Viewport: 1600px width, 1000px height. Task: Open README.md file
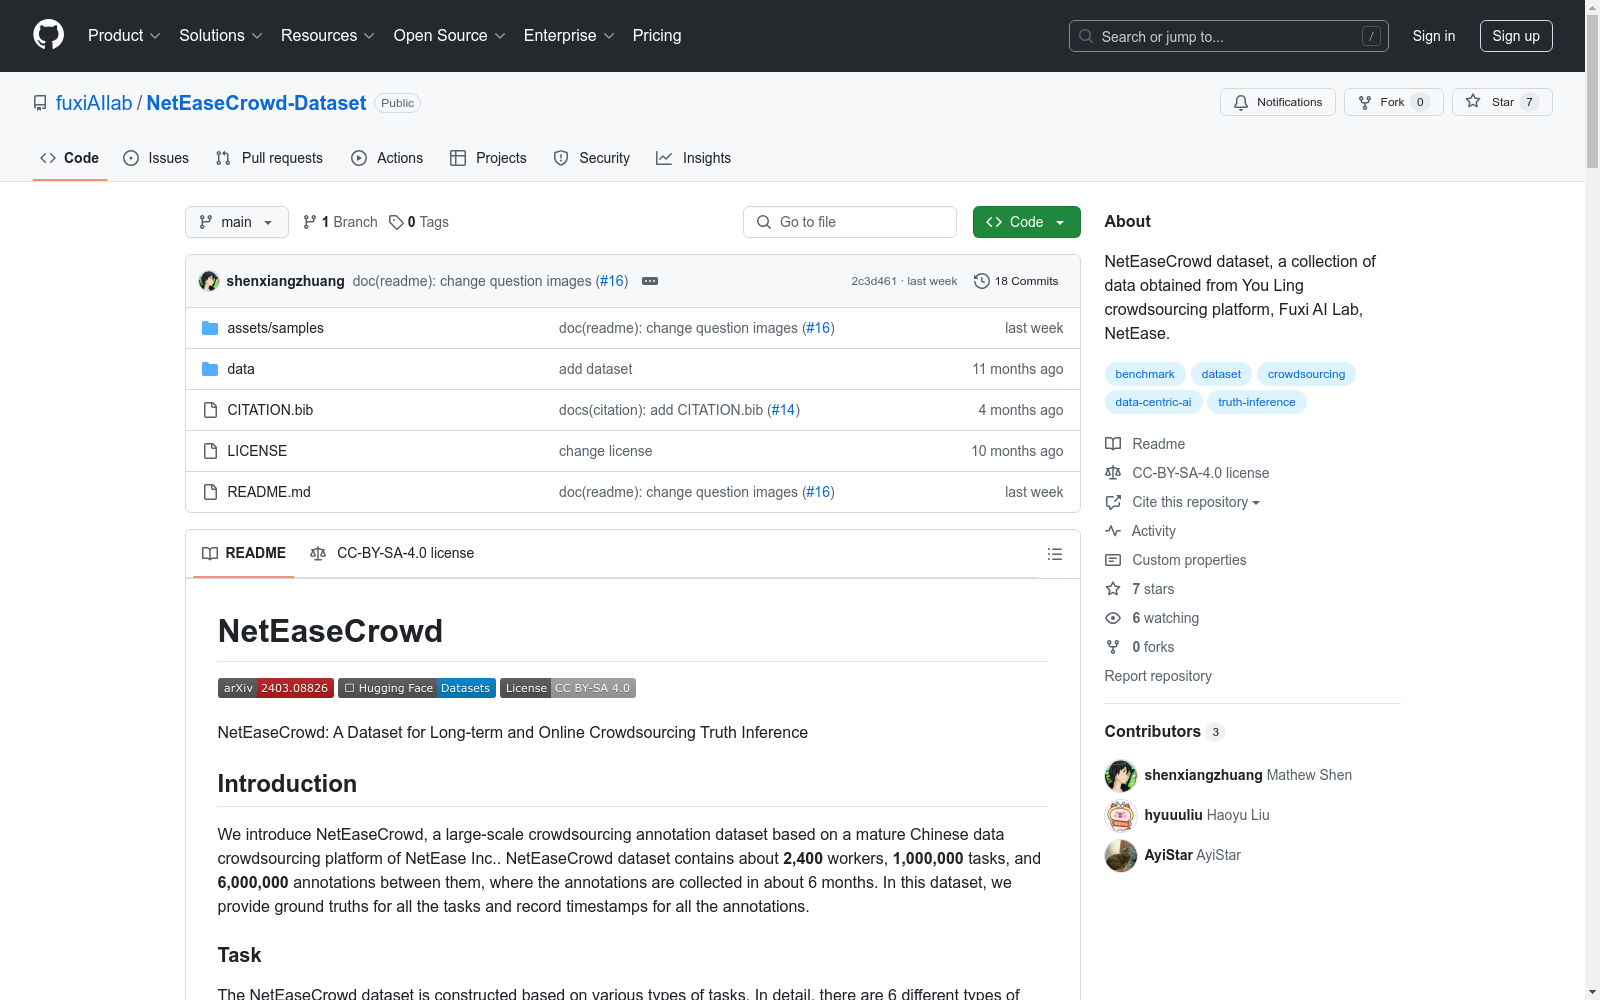pos(269,492)
